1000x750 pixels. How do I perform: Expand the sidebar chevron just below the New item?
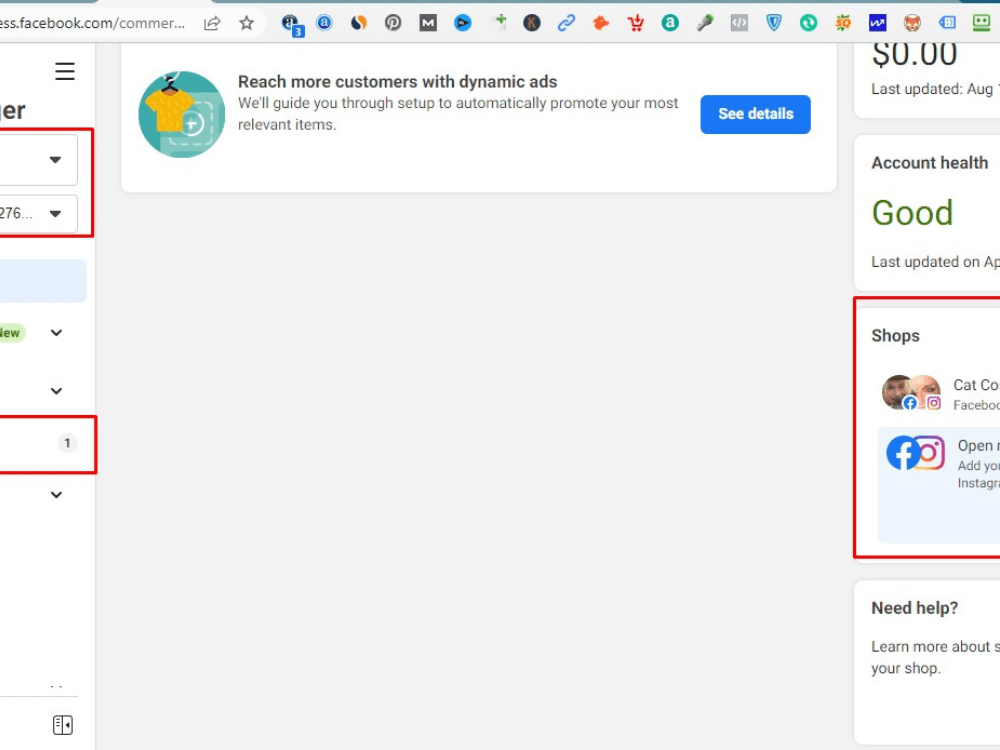(x=56, y=390)
